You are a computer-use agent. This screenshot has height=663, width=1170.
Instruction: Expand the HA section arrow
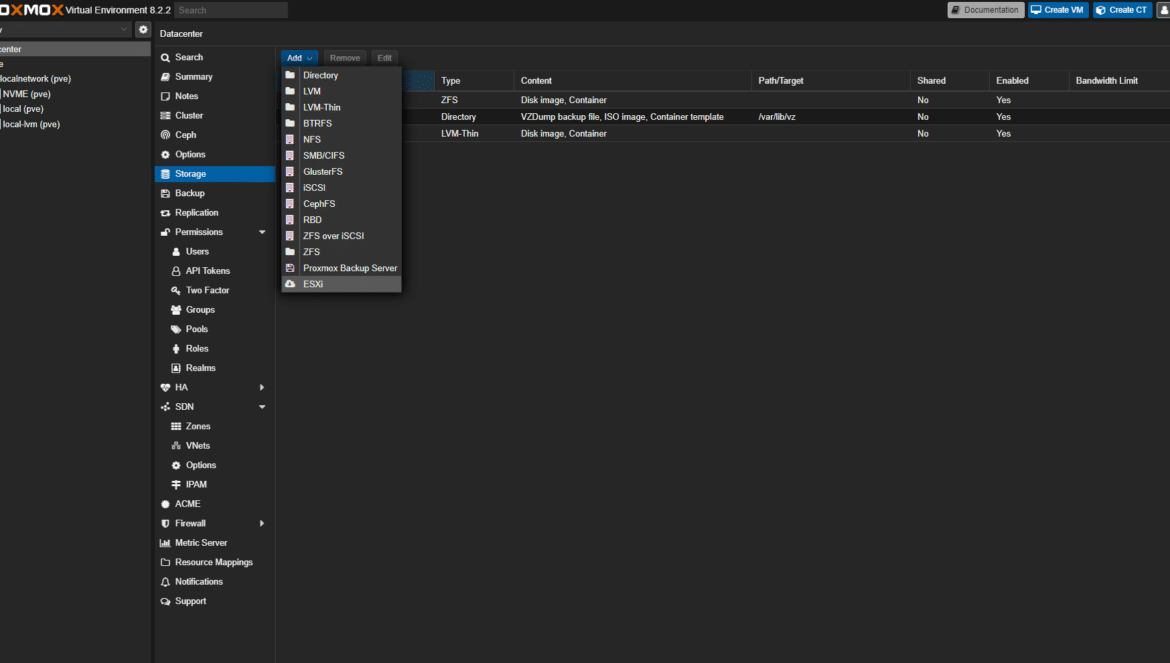[262, 387]
